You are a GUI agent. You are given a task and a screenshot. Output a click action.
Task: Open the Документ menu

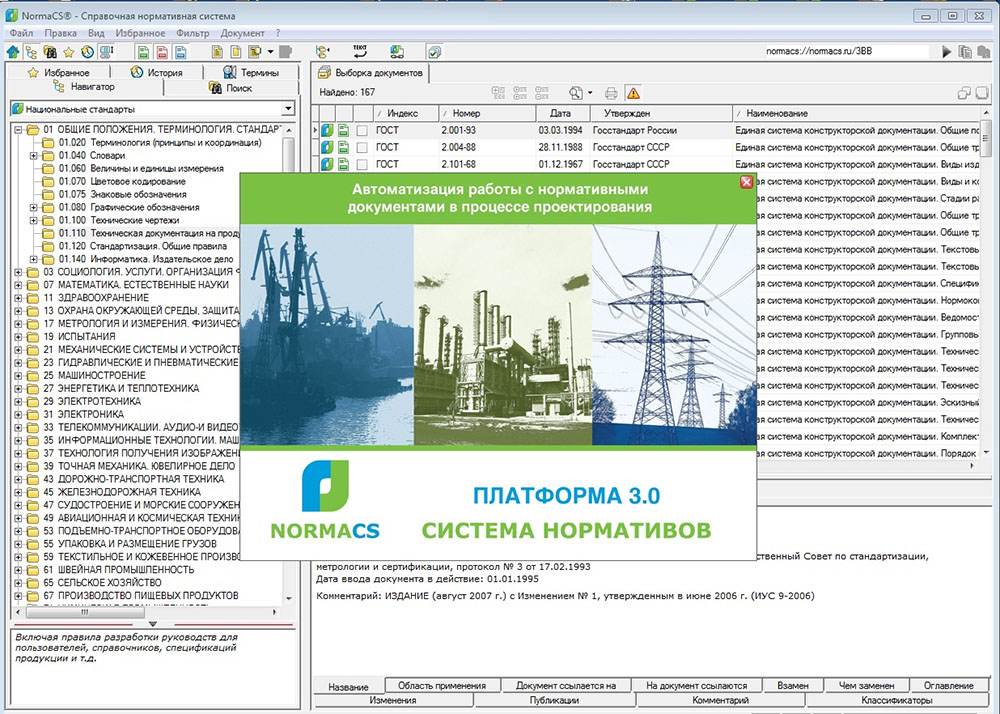242,33
